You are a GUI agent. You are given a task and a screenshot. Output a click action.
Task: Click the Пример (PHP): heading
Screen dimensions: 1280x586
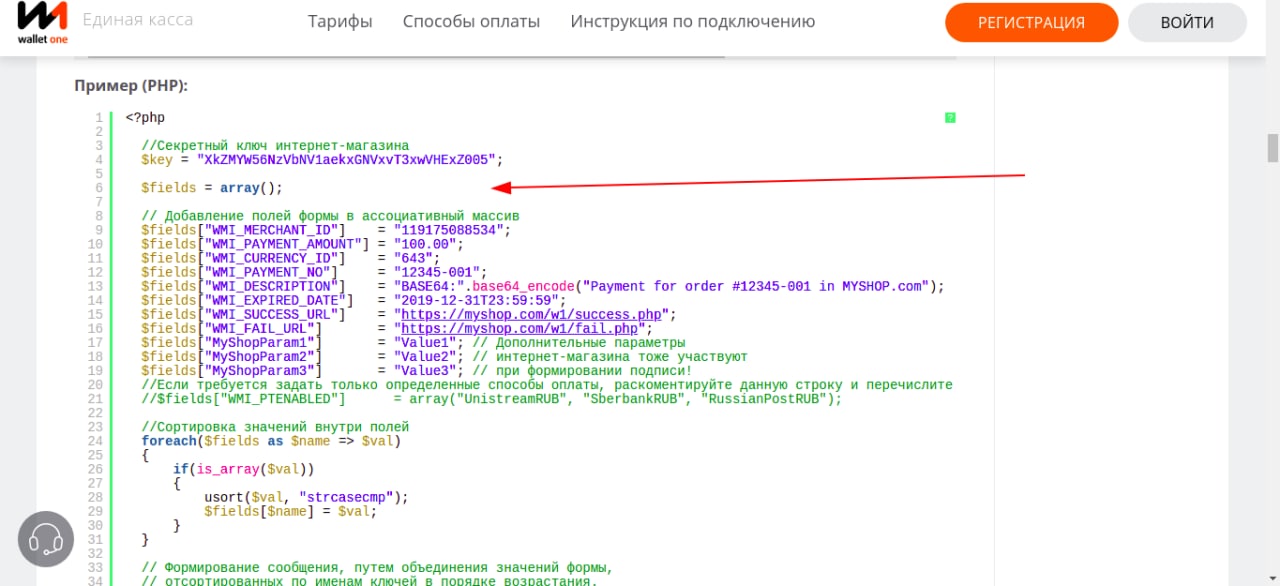pos(131,86)
